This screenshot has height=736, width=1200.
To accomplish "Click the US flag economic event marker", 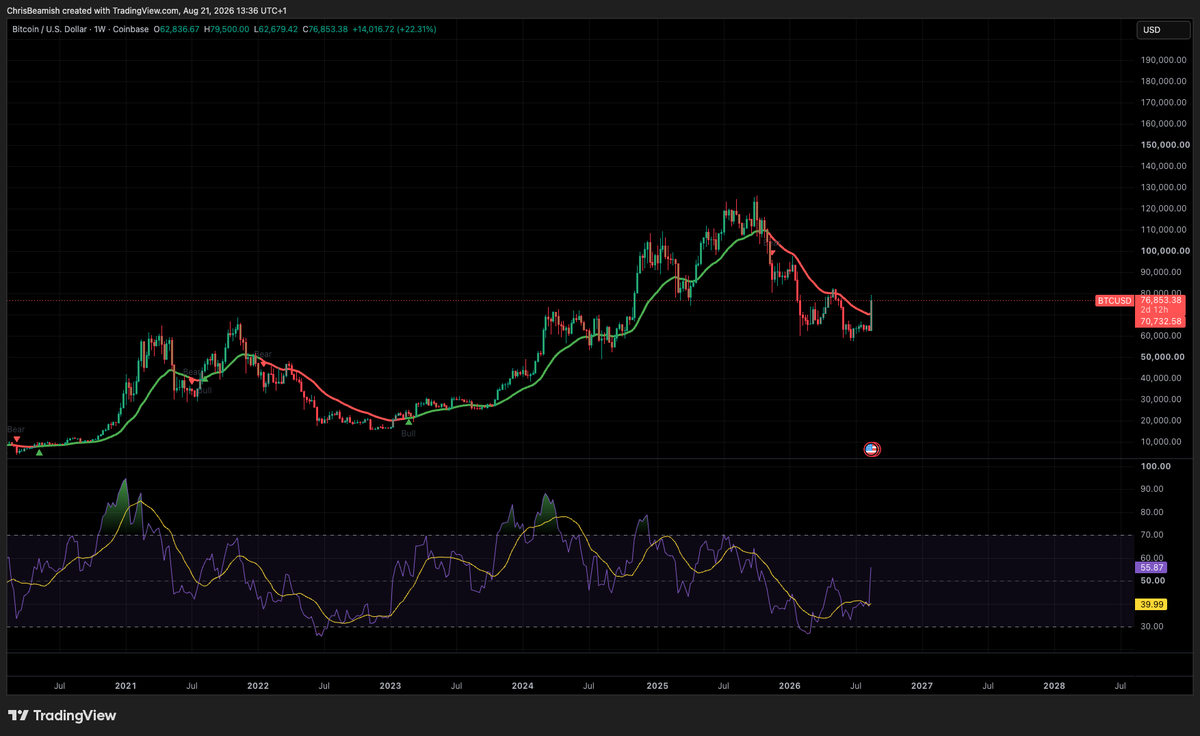I will (871, 449).
